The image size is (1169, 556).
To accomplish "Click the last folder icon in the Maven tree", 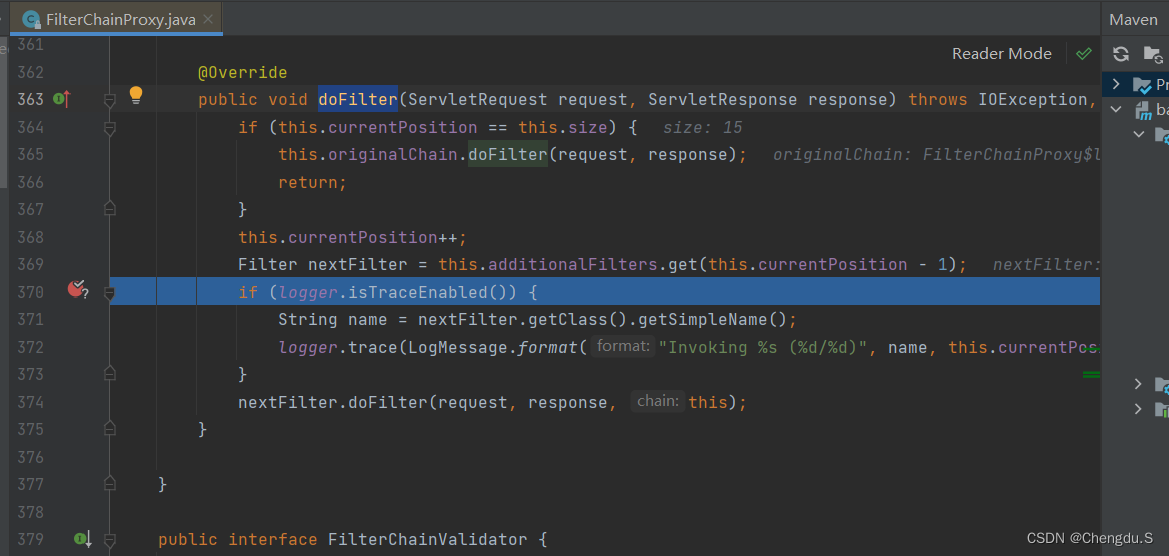I will tap(1162, 408).
